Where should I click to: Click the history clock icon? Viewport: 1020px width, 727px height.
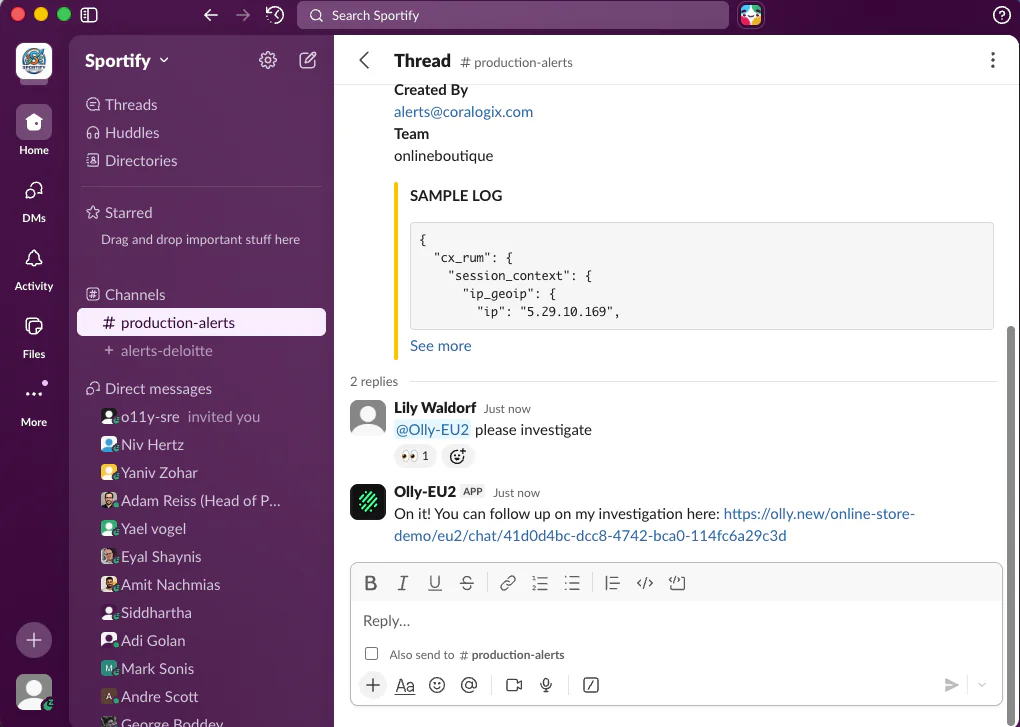coord(275,15)
